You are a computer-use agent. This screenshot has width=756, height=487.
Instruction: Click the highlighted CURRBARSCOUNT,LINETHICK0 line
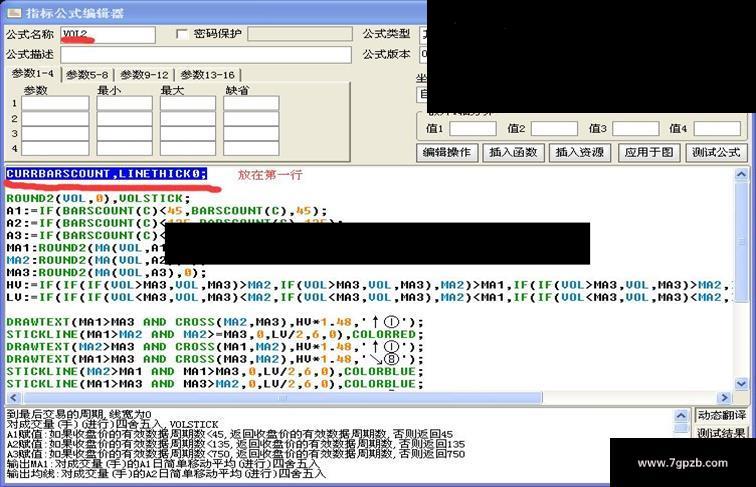click(107, 174)
